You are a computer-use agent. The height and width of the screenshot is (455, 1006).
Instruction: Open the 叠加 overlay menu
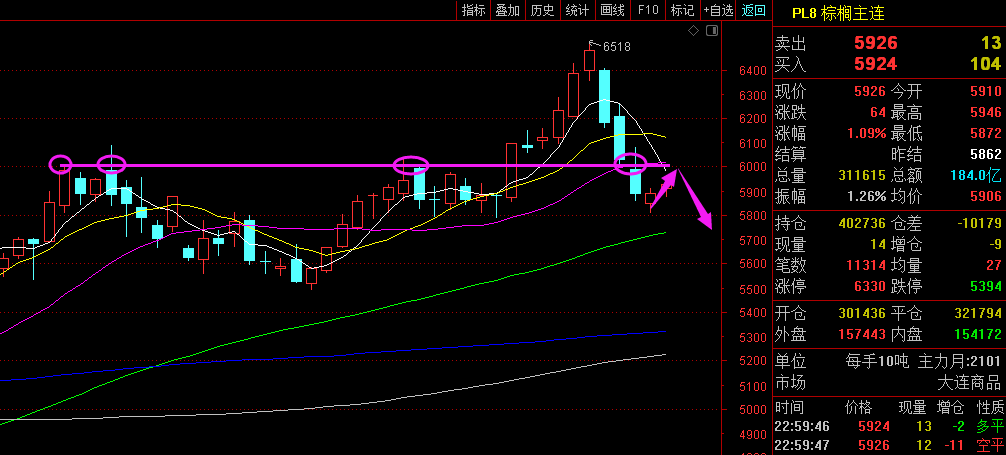tap(507, 10)
